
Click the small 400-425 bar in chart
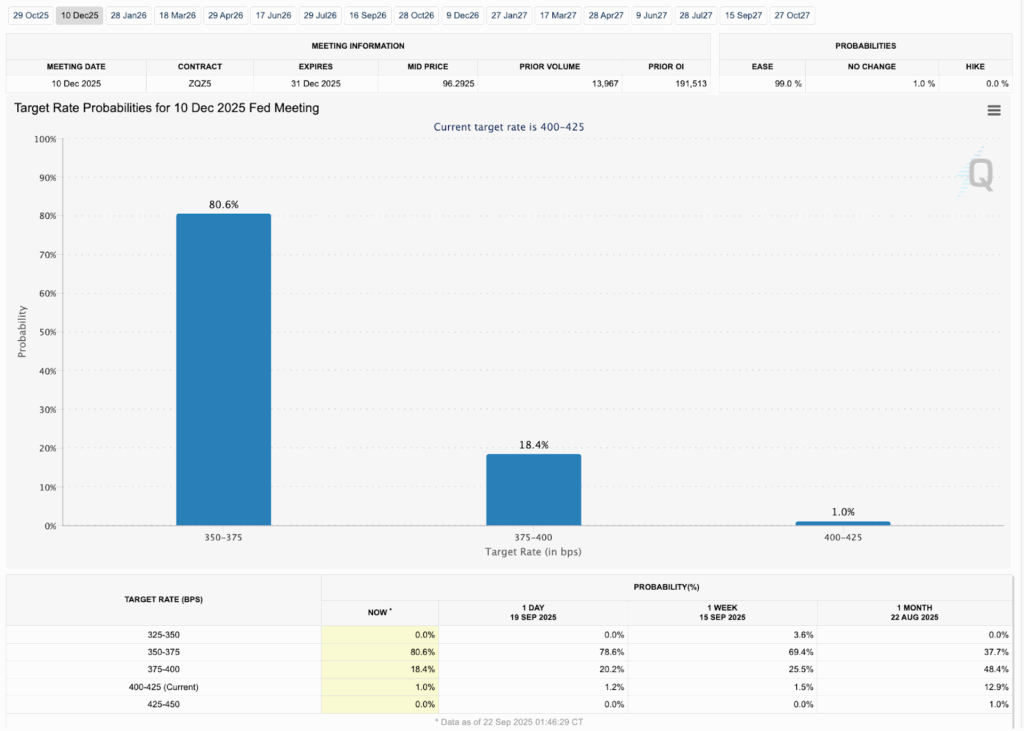coord(843,523)
